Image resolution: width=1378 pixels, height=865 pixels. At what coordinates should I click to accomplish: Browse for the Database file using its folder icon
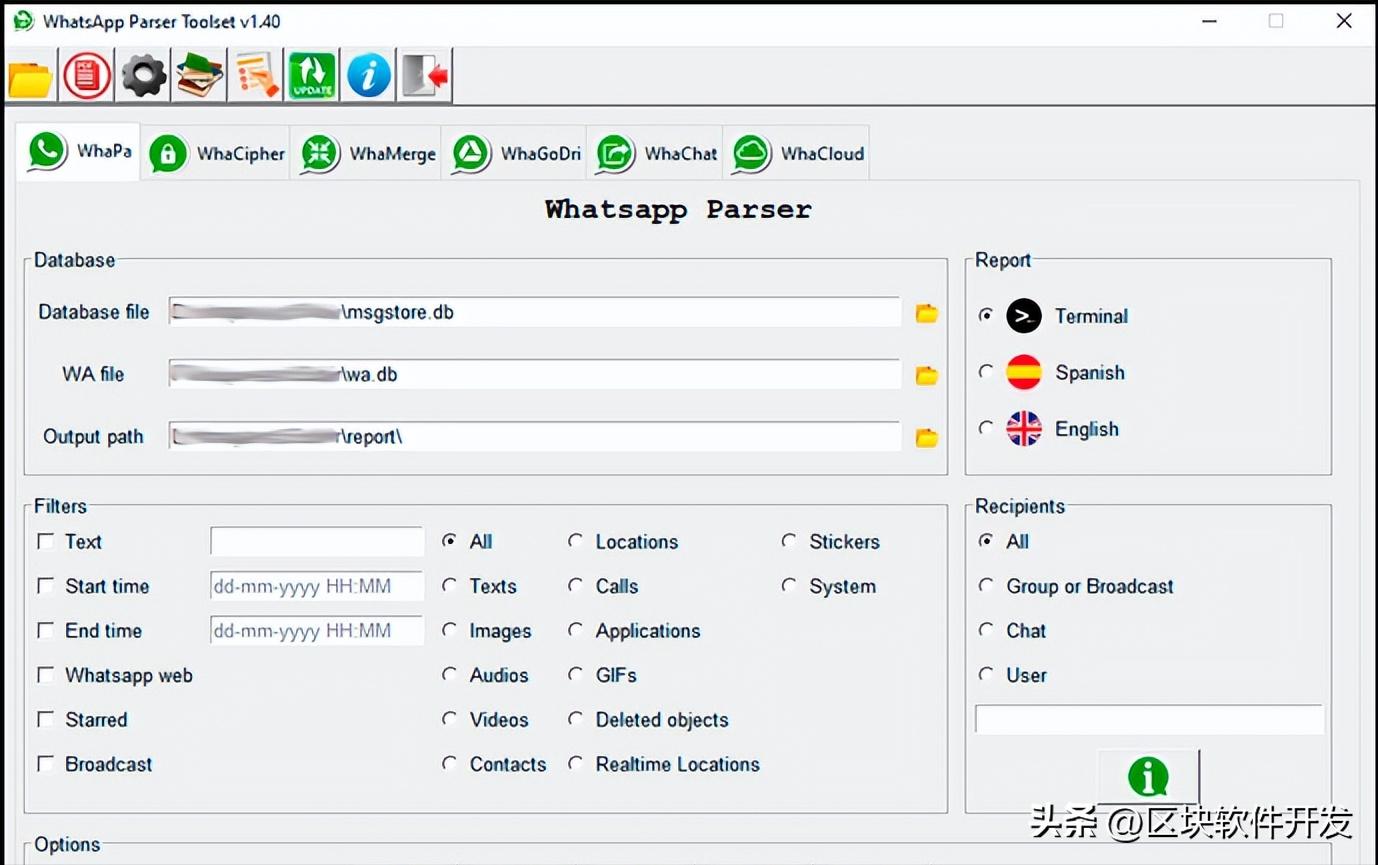pos(925,313)
